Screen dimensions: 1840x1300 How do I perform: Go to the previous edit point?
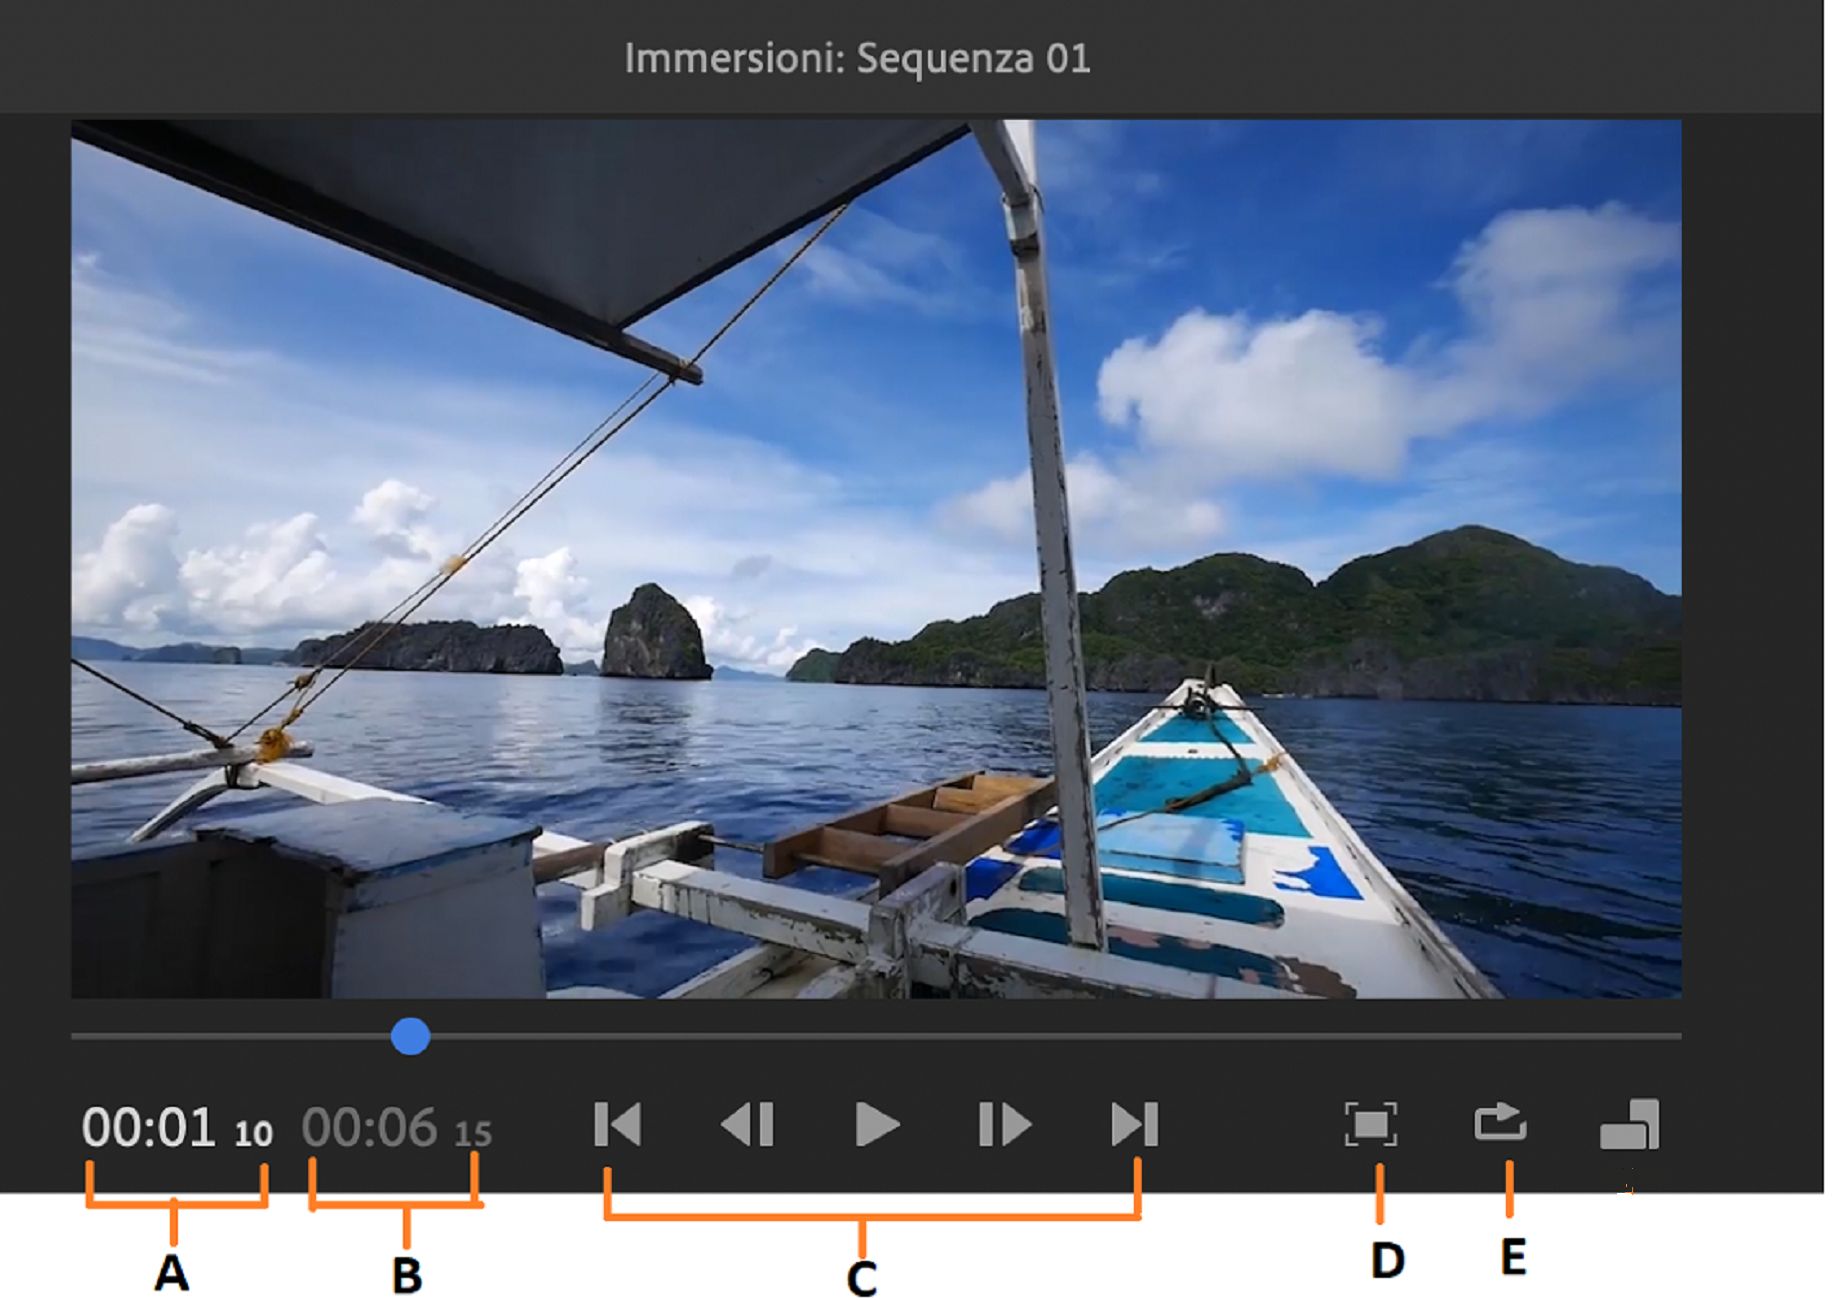(x=617, y=1125)
